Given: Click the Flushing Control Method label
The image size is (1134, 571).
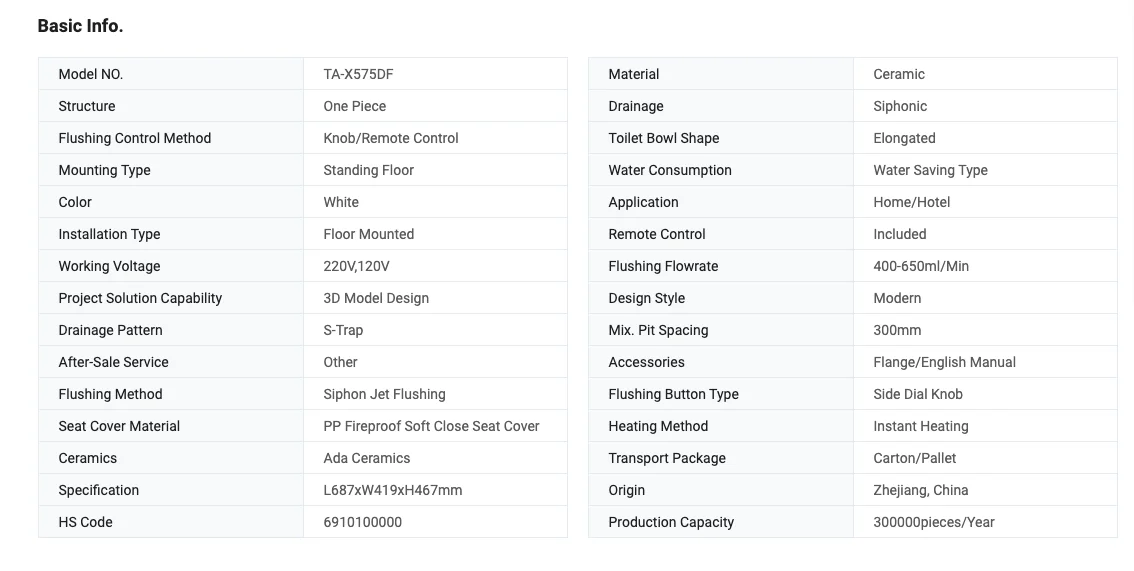Looking at the screenshot, I should click(x=135, y=138).
